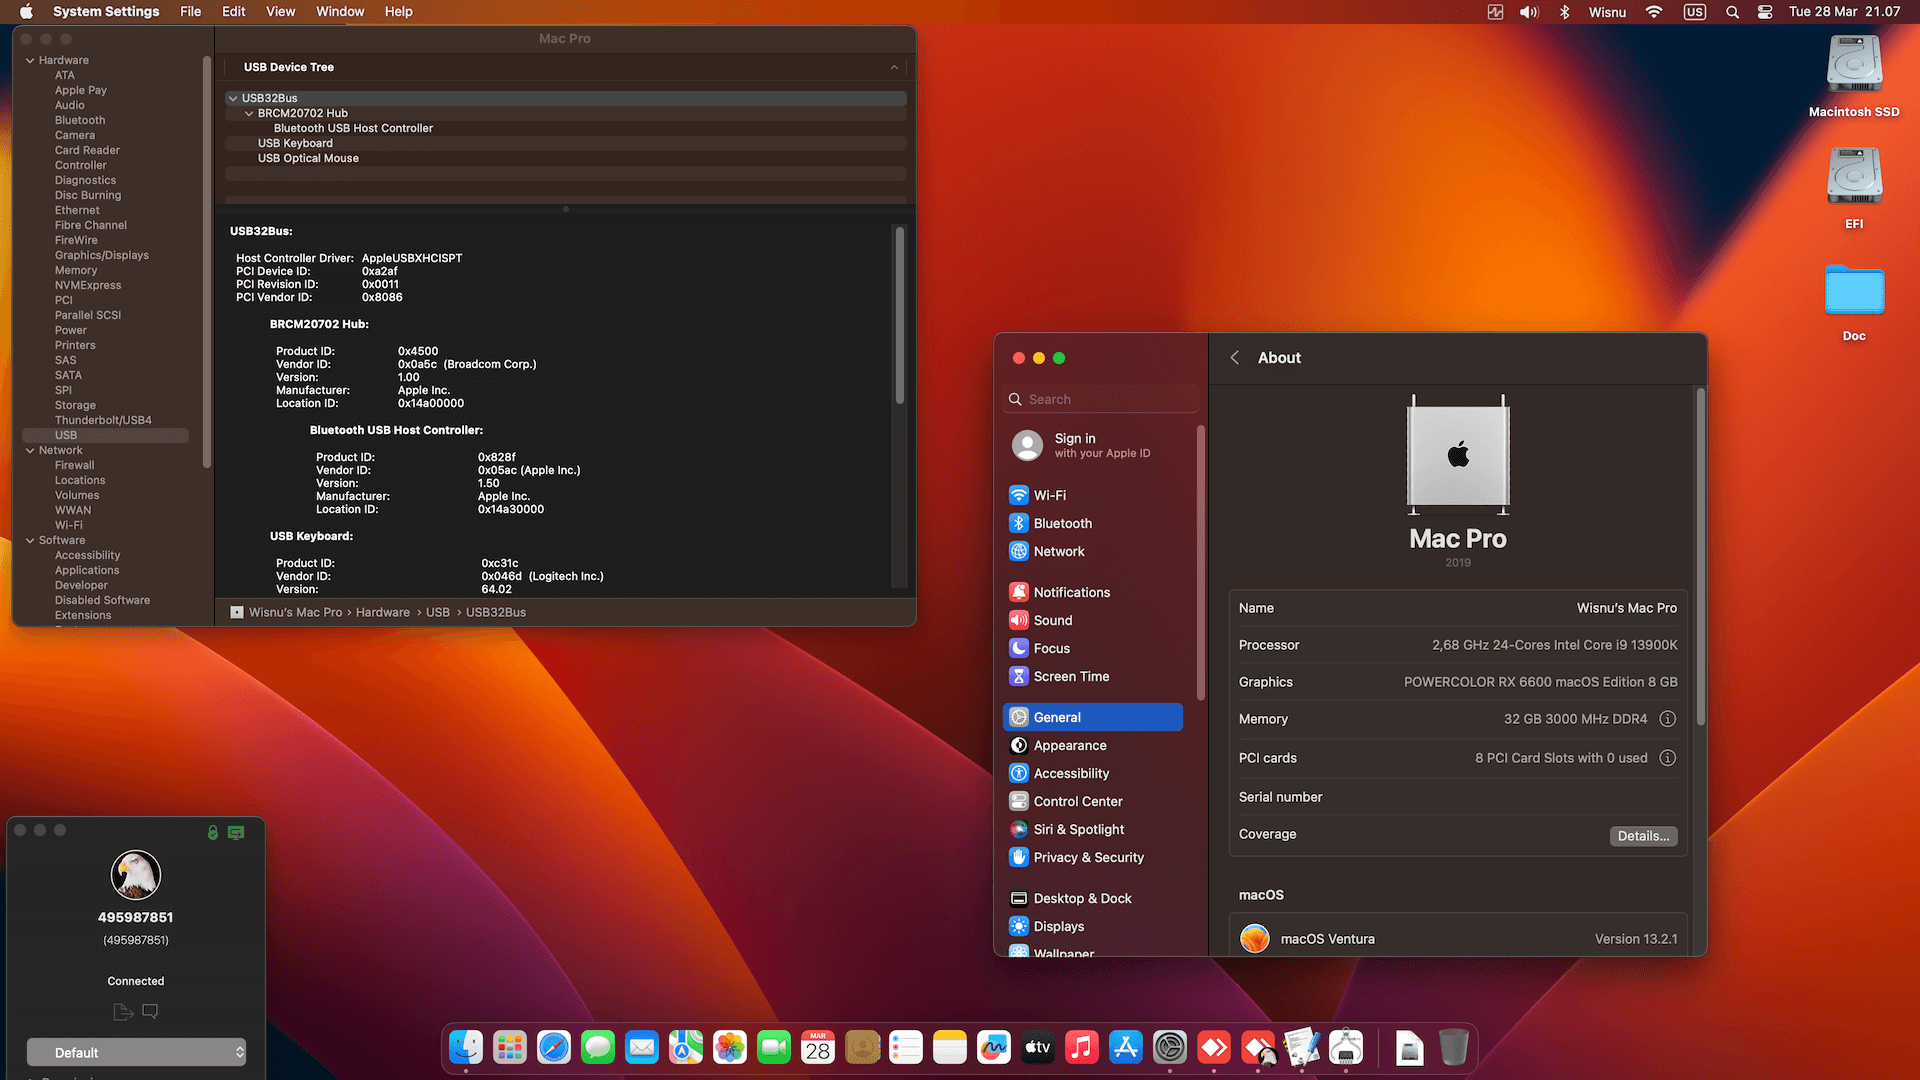Image resolution: width=1920 pixels, height=1080 pixels.
Task: Go back from About page
Action: (x=1235, y=358)
